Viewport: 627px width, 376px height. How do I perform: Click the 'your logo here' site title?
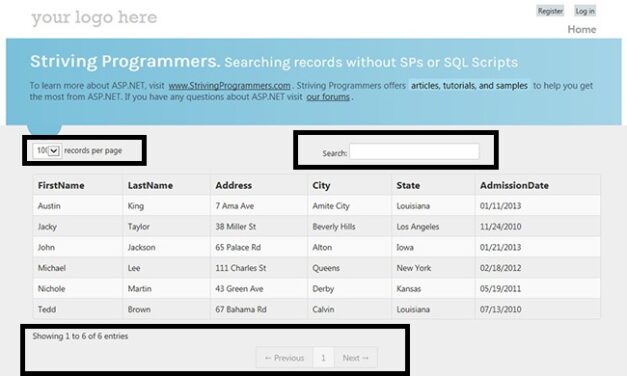point(94,18)
